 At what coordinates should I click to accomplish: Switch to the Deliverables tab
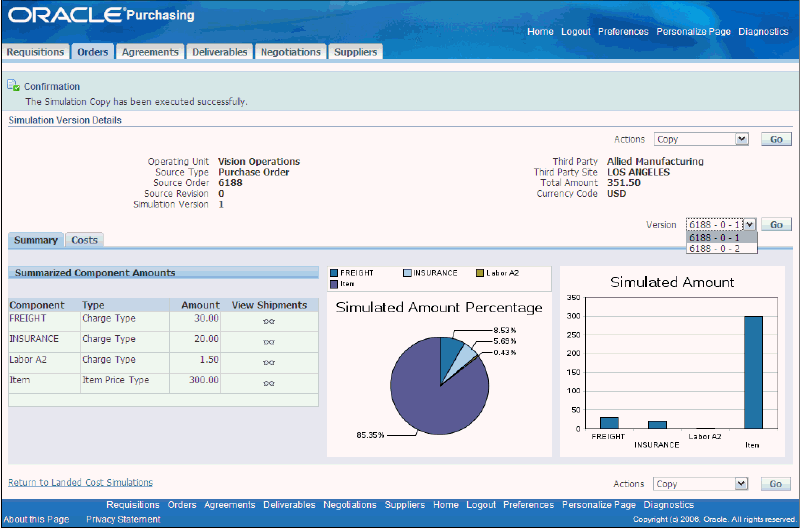[x=219, y=52]
